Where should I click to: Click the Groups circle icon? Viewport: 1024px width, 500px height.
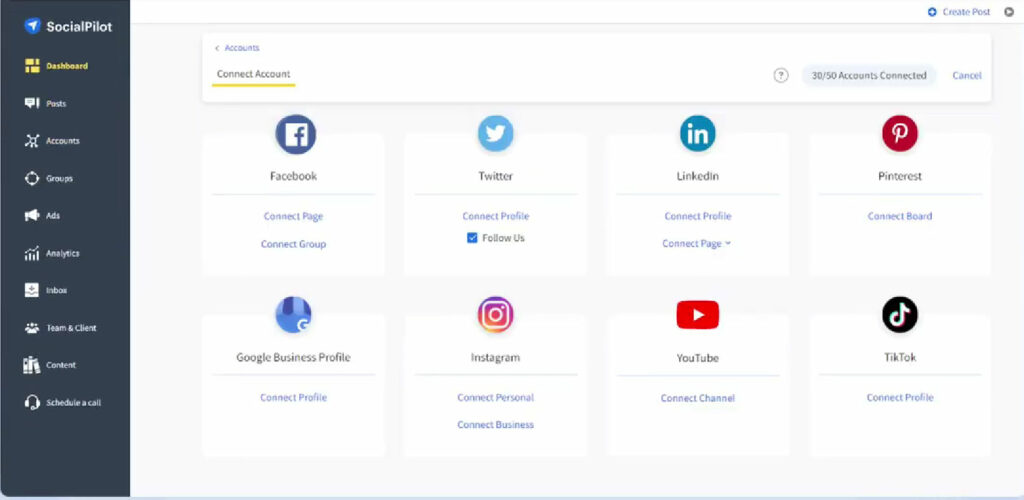[32, 178]
